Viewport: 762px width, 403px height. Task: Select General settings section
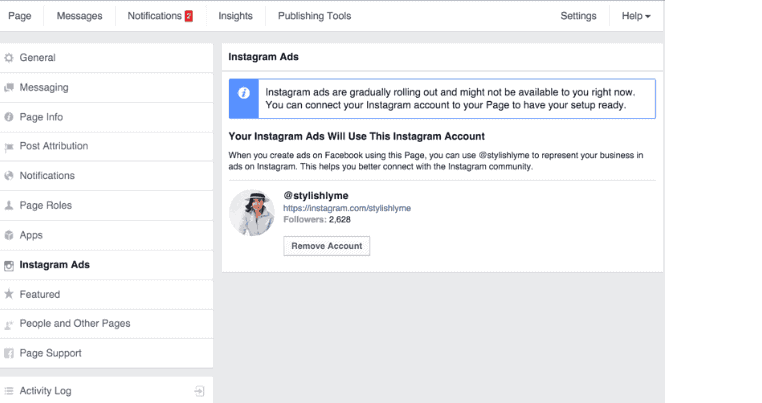click(106, 58)
